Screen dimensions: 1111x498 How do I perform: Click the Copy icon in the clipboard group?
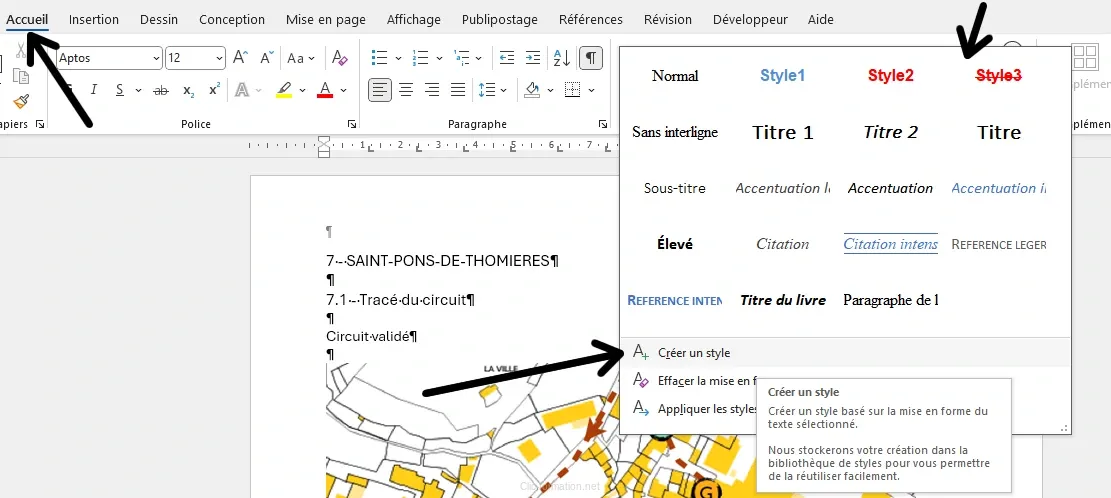tap(21, 77)
